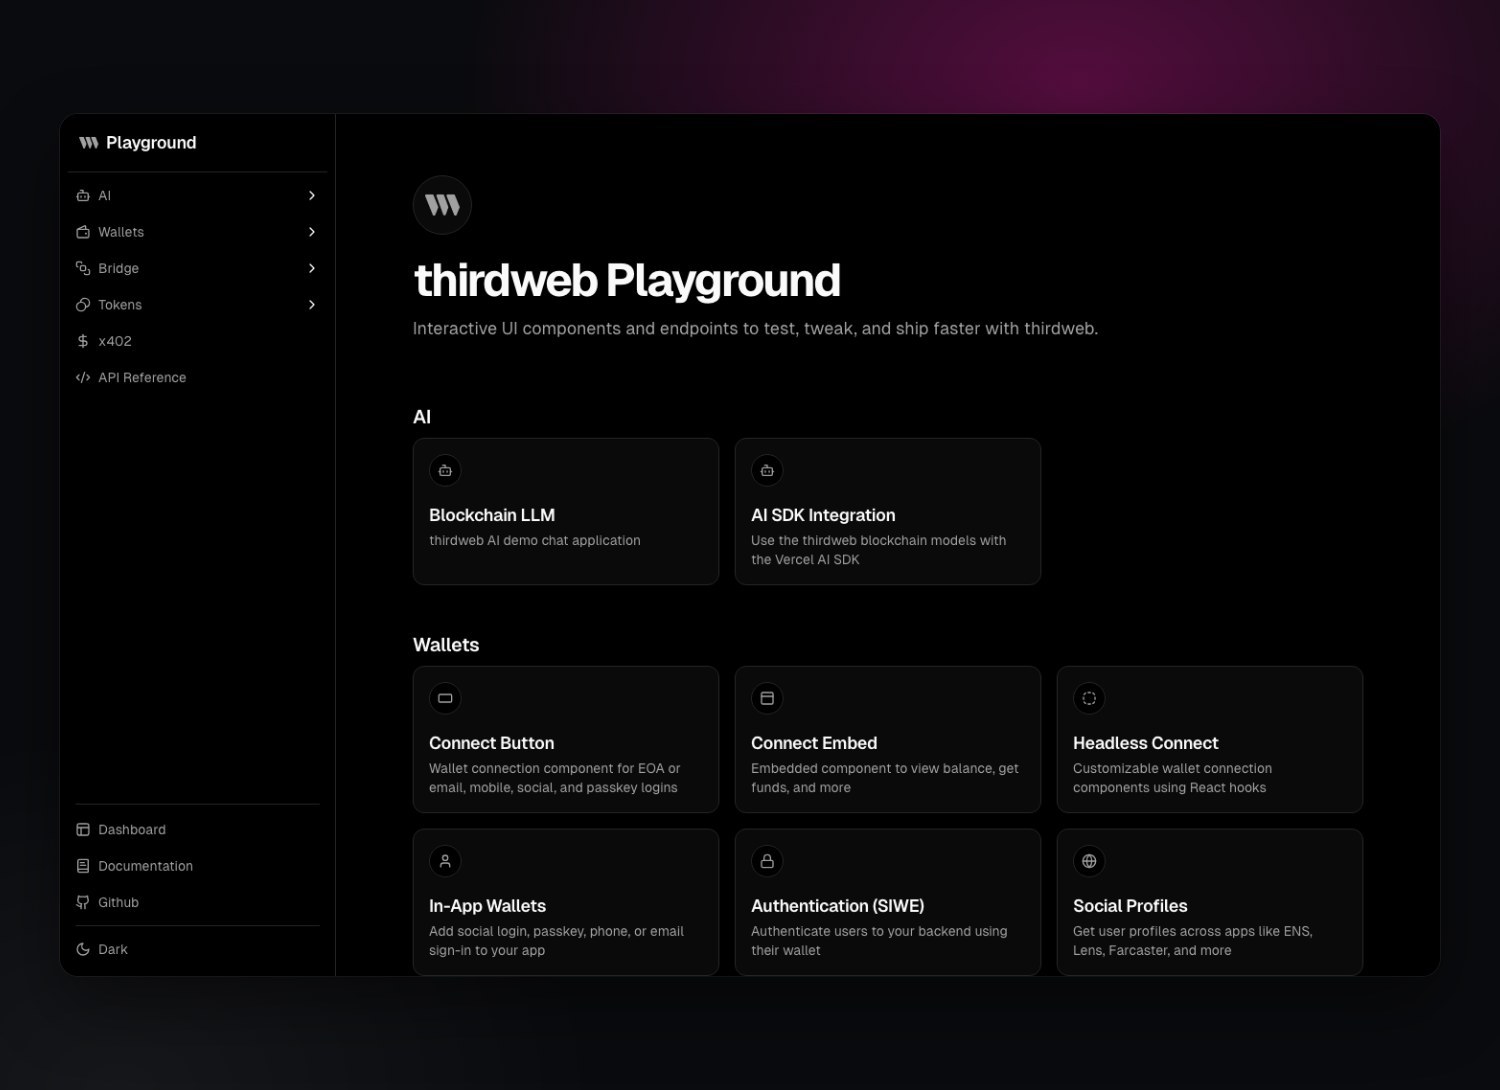Screen dimensions: 1500x1090
Task: Open the Documentation link
Action: 197,866
